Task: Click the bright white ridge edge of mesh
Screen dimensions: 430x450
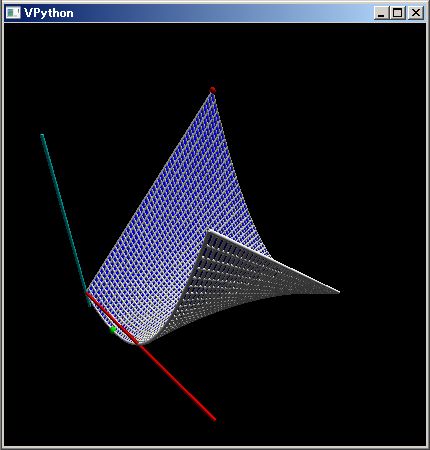Action: click(273, 261)
